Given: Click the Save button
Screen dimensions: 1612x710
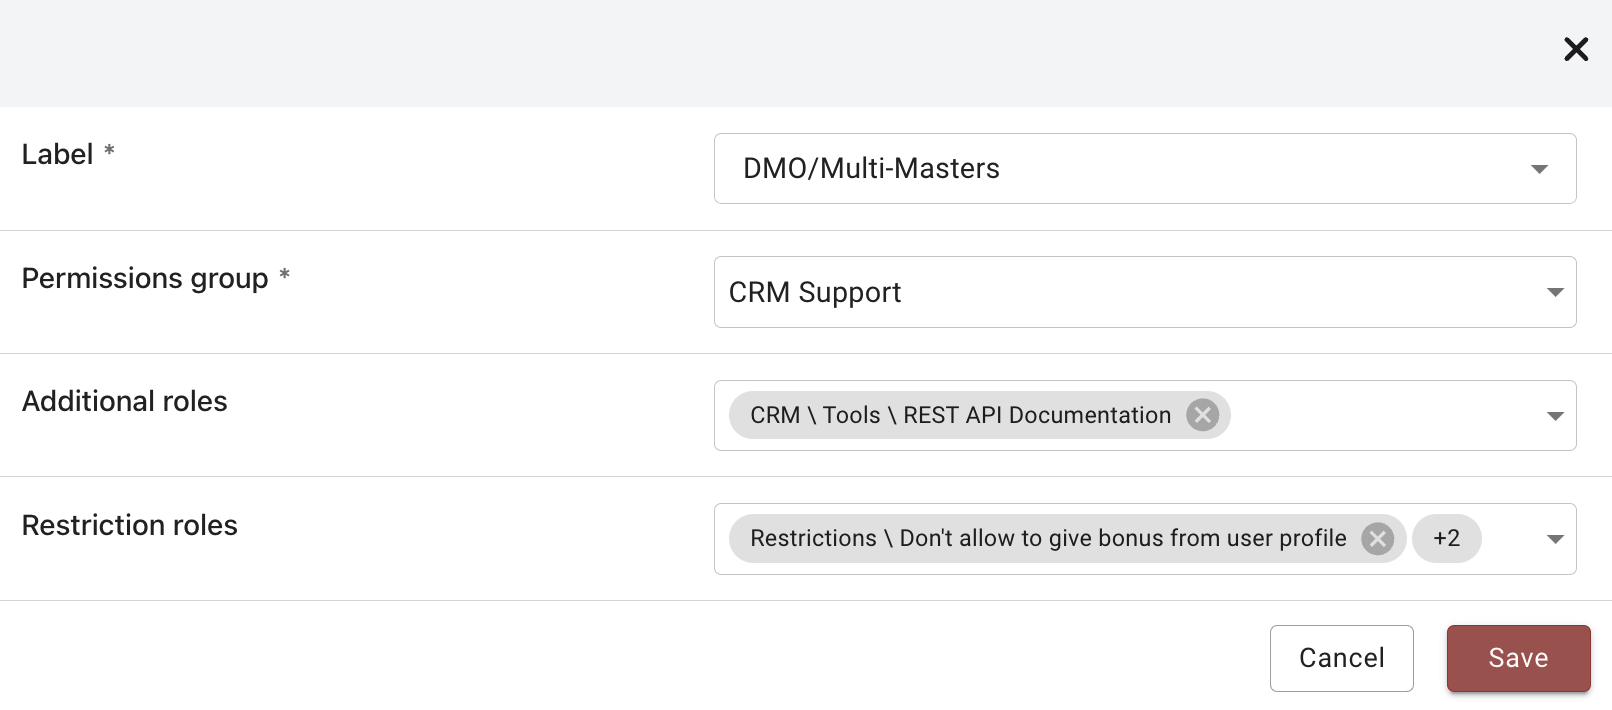Looking at the screenshot, I should click(1518, 658).
